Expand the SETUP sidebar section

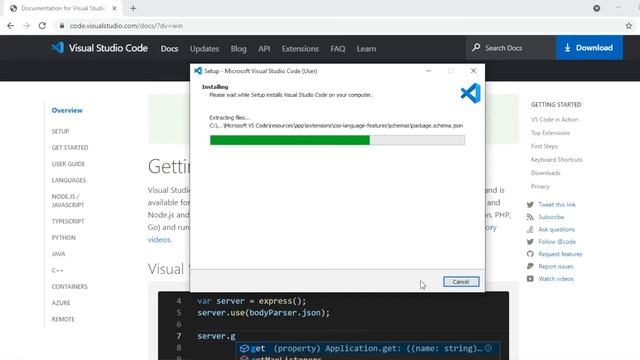pos(60,131)
